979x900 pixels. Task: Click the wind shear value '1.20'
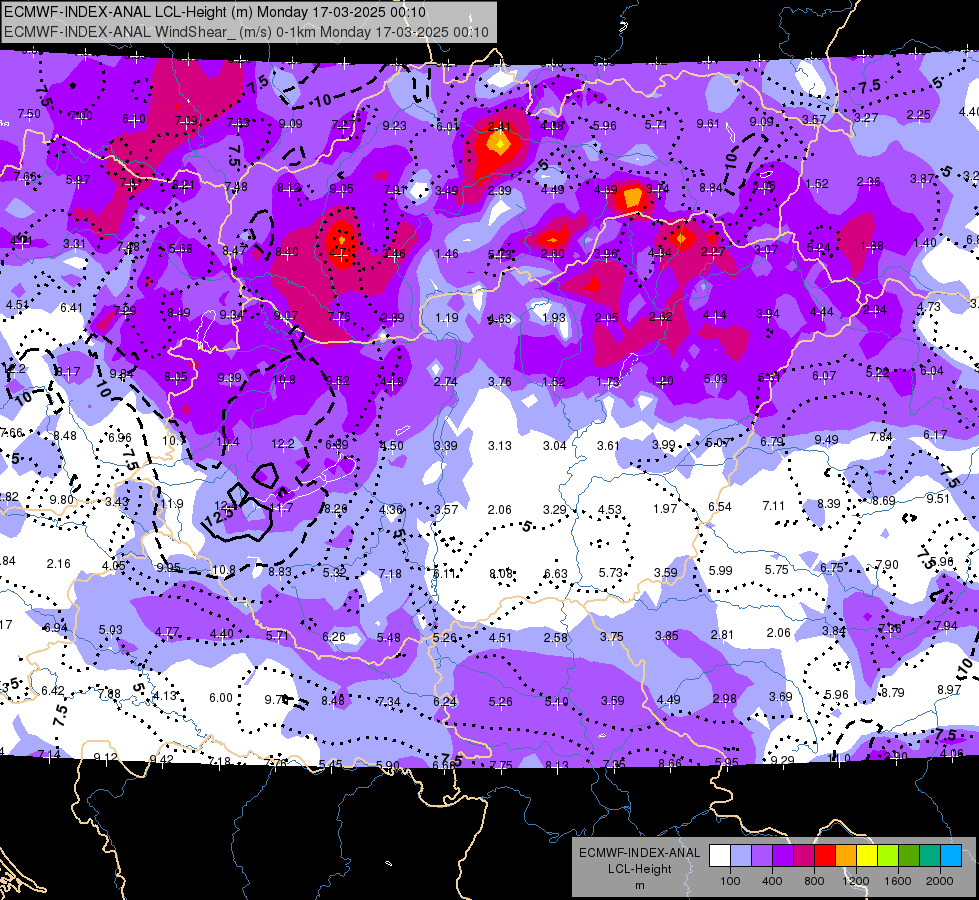(662, 380)
